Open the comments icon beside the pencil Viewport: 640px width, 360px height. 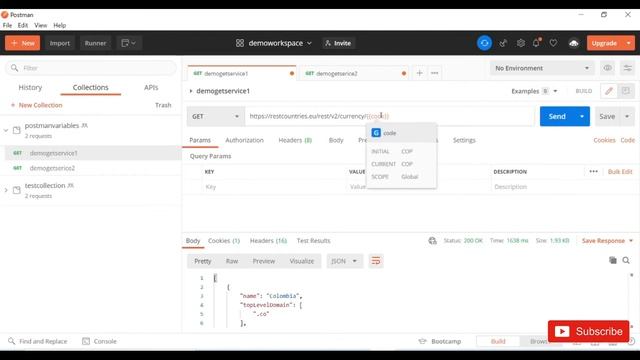625,91
